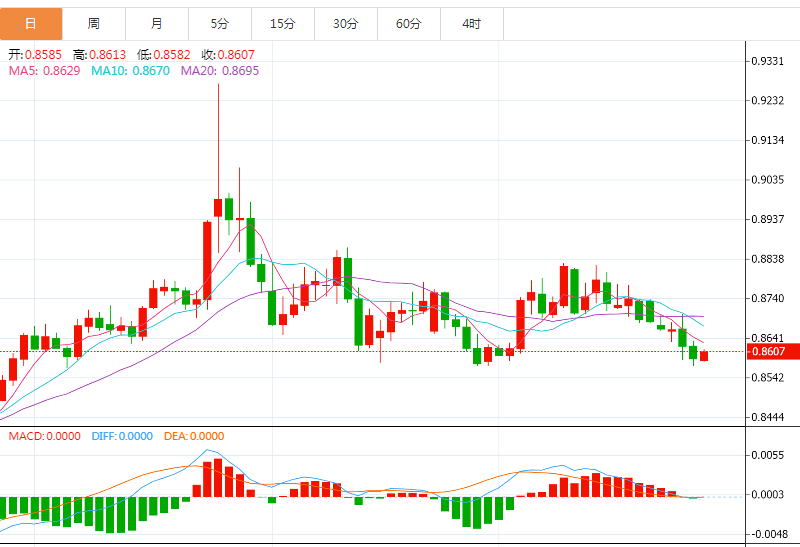Click the high price 高:0.8613
This screenshot has height=547, width=800.
(99, 55)
